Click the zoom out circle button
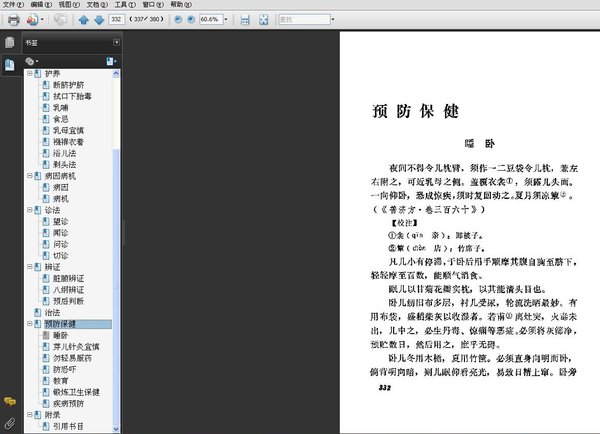Image resolution: width=600 pixels, height=434 pixels. [x=178, y=19]
